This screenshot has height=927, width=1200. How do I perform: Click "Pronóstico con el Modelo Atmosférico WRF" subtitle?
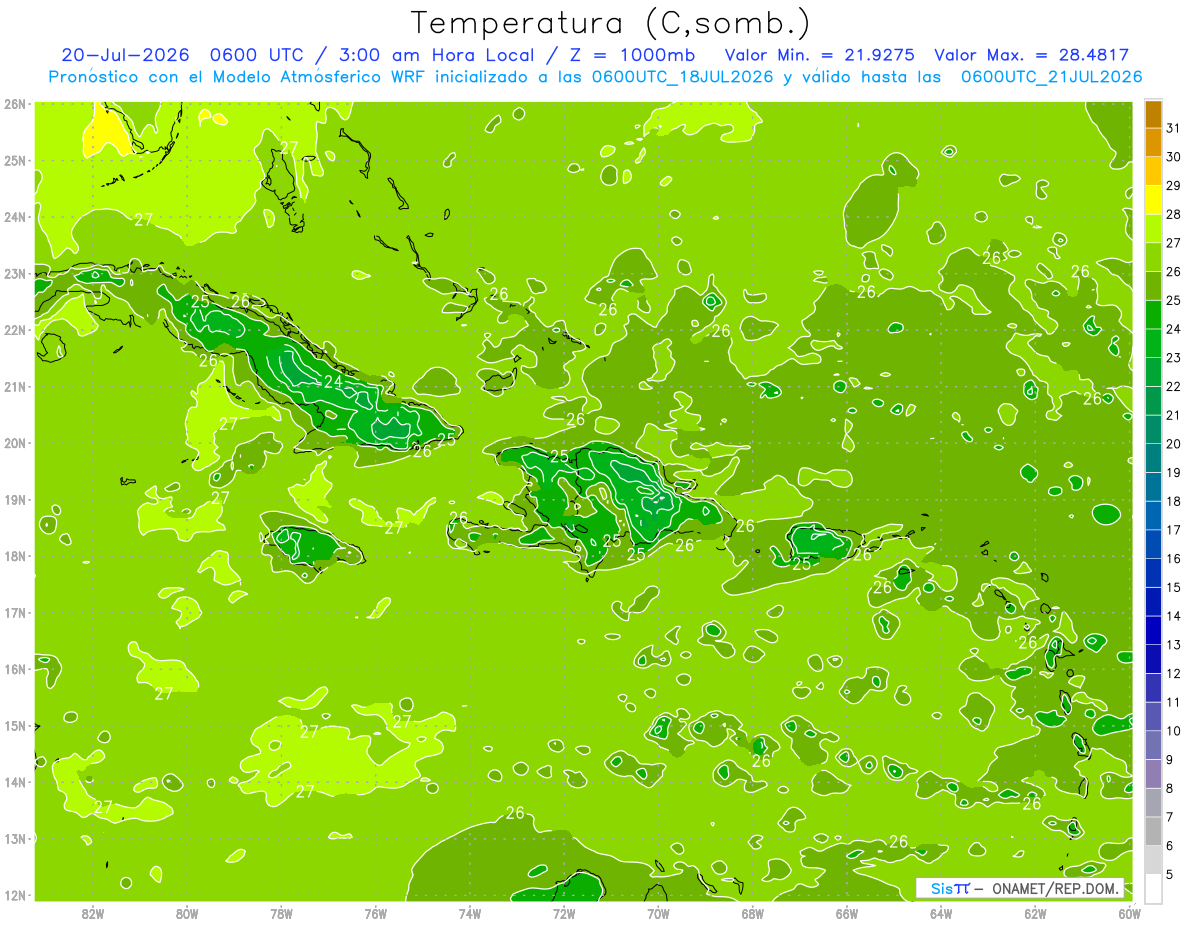(x=239, y=77)
